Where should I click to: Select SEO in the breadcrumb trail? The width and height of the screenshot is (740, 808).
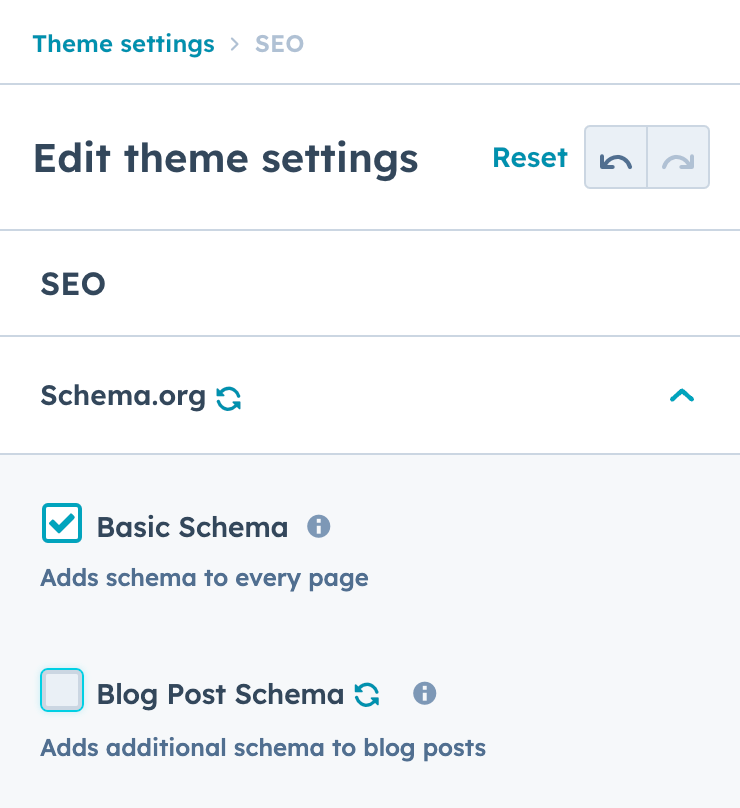point(279,43)
